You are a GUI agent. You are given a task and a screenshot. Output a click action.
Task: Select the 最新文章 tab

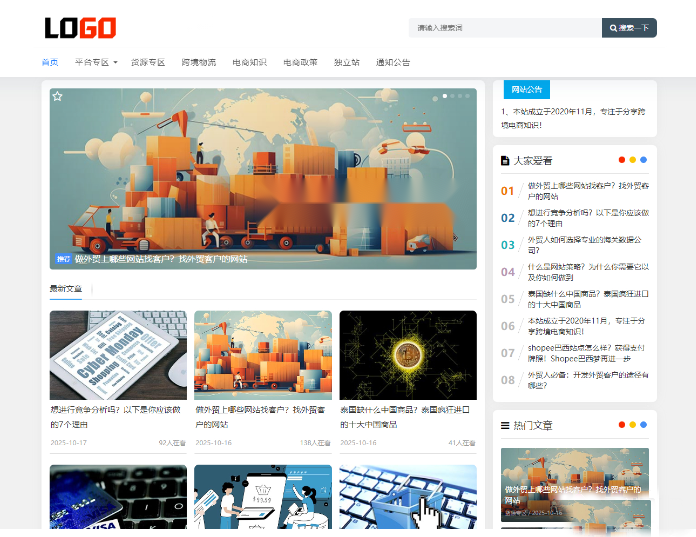click(66, 289)
